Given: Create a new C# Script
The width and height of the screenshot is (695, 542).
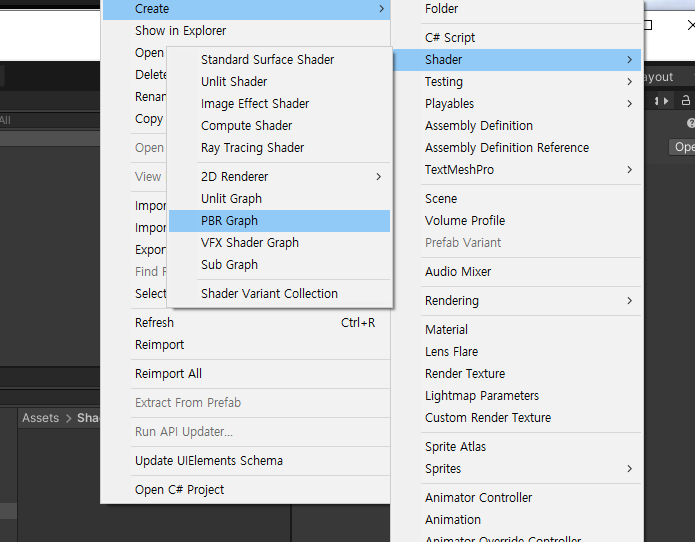Looking at the screenshot, I should 517,38.
